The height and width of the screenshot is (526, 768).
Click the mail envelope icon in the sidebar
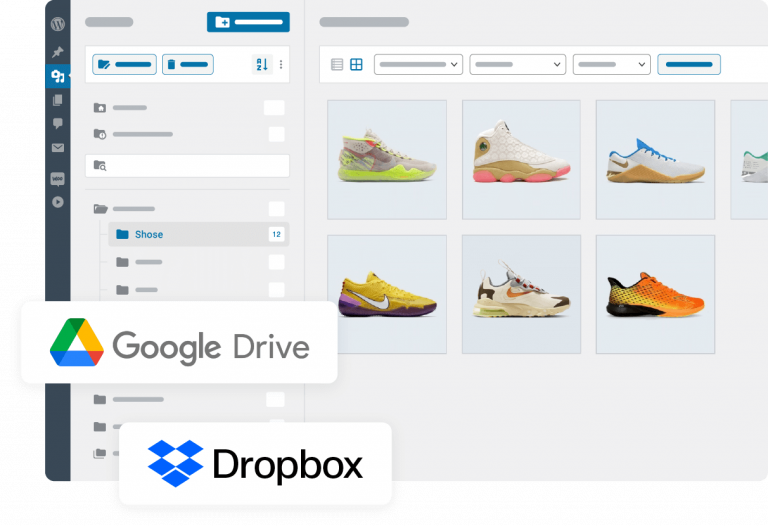(x=58, y=147)
